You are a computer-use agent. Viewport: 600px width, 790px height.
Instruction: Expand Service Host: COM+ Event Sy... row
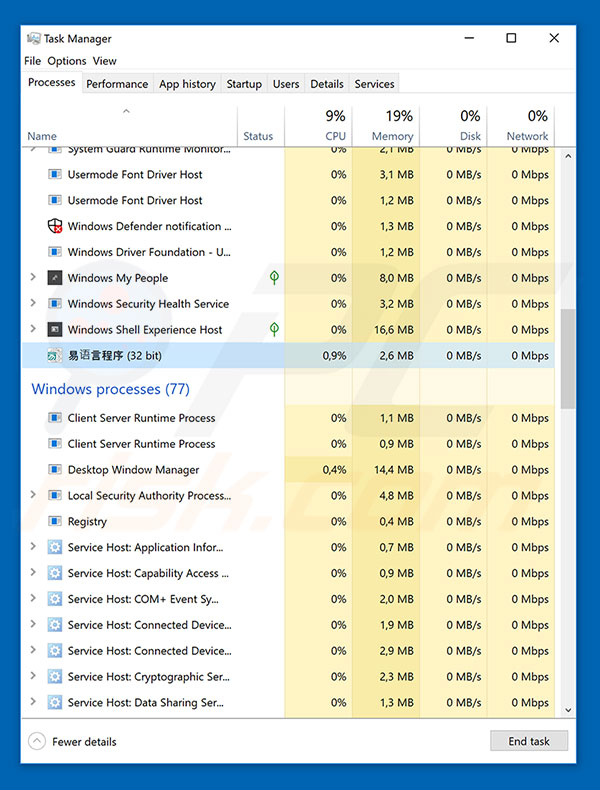click(x=33, y=599)
